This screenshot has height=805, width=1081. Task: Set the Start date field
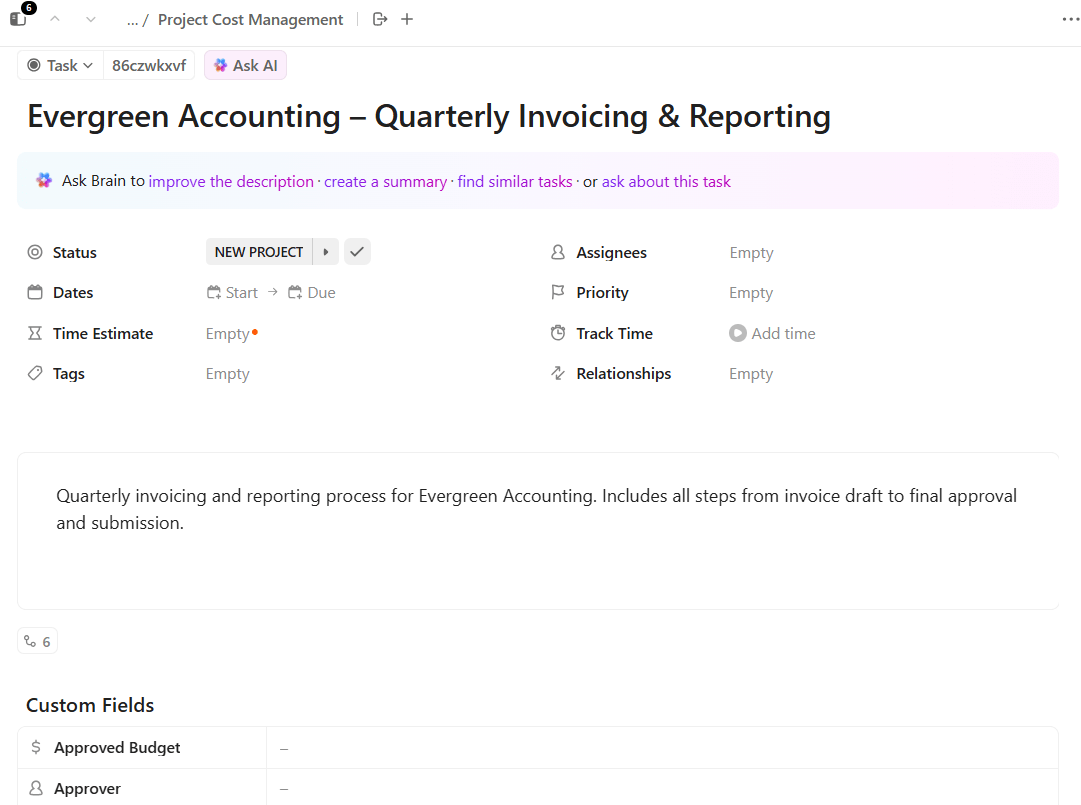tap(240, 292)
